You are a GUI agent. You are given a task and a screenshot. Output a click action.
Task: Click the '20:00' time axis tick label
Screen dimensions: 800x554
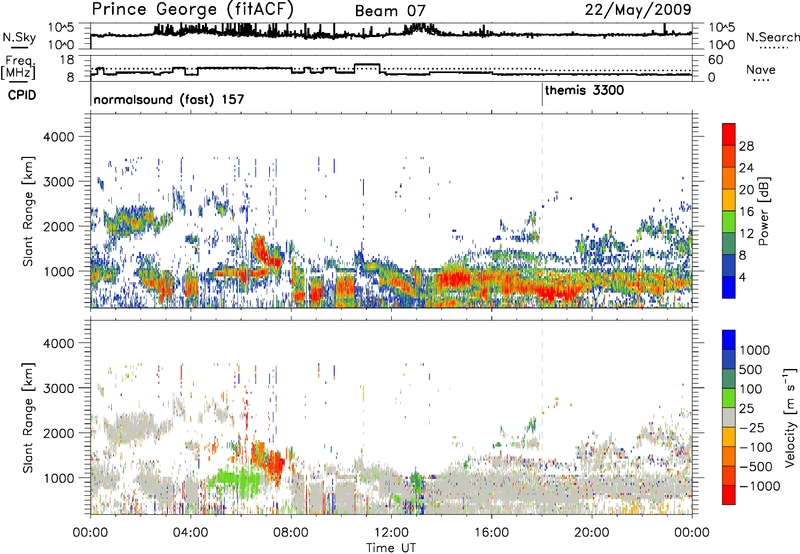[591, 533]
